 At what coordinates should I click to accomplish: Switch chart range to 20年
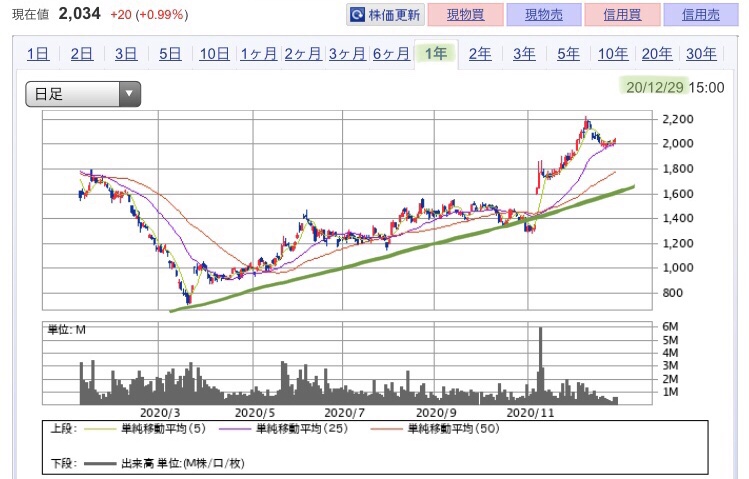(657, 54)
